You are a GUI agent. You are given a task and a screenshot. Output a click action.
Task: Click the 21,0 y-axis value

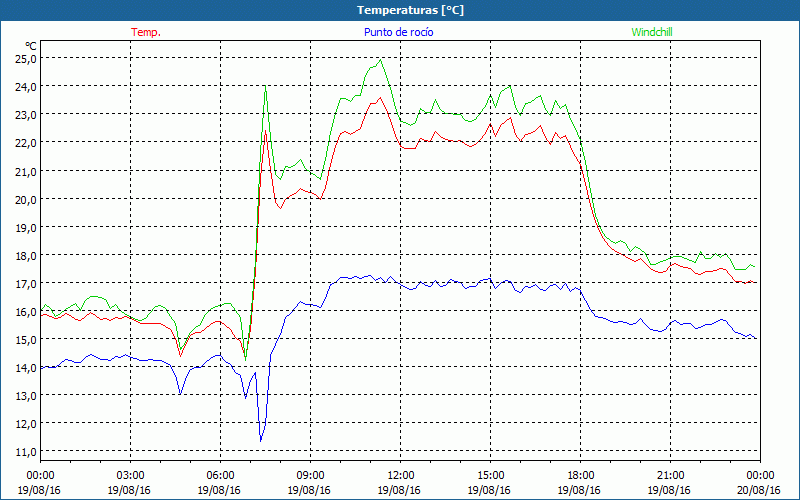(x=26, y=171)
